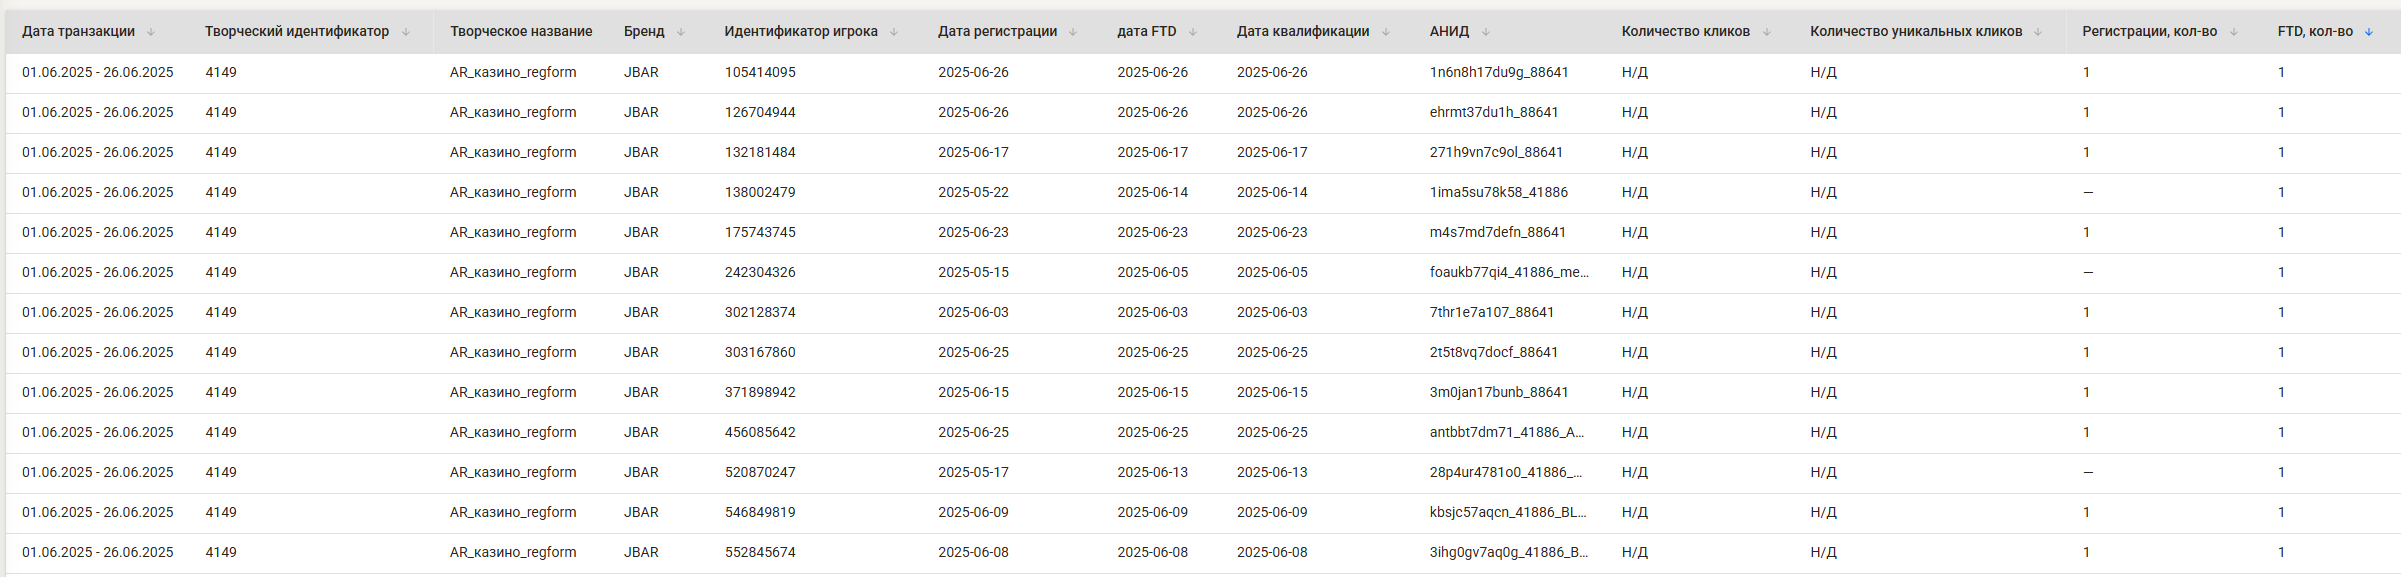The image size is (2401, 577).
Task: Click АНИД value 1ima5su78k58_41886
Action: 1499,192
